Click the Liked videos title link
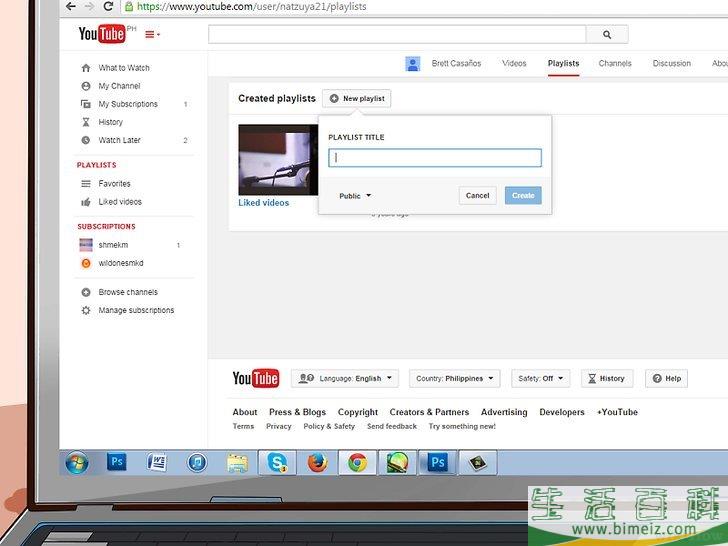This screenshot has height=546, width=728. 263,203
